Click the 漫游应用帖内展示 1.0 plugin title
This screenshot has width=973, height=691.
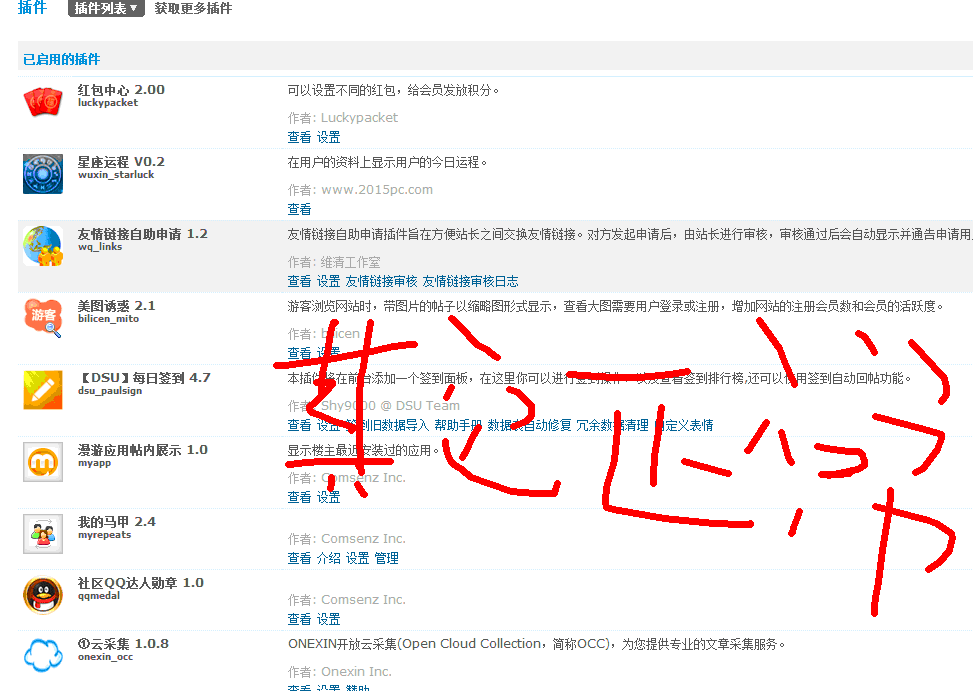[x=143, y=450]
